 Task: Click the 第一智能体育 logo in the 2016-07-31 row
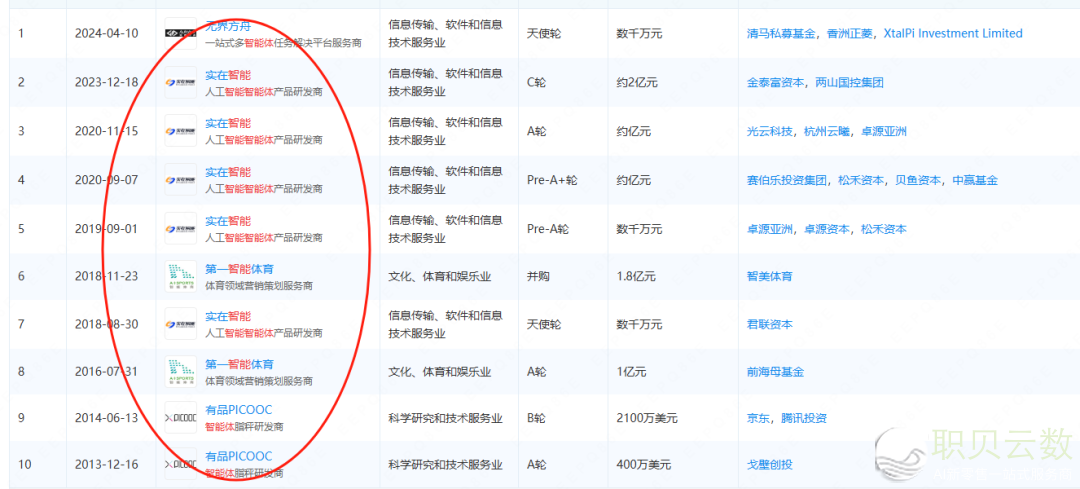[x=181, y=372]
